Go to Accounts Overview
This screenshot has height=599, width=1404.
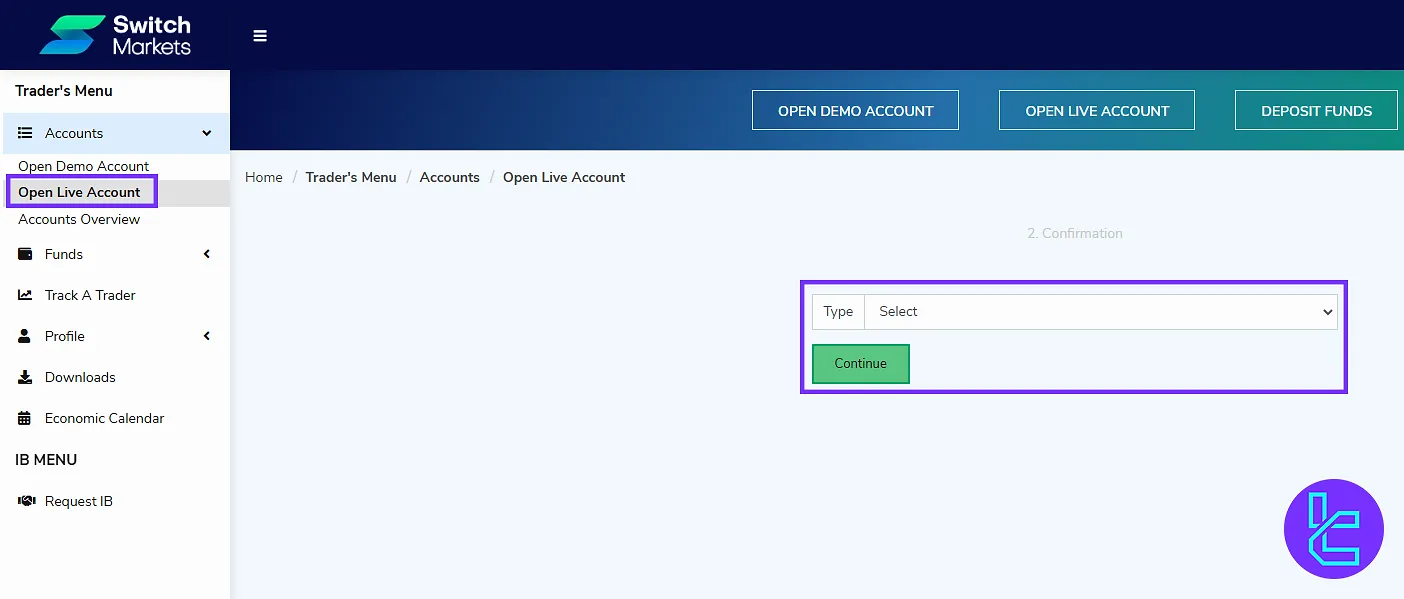click(79, 219)
